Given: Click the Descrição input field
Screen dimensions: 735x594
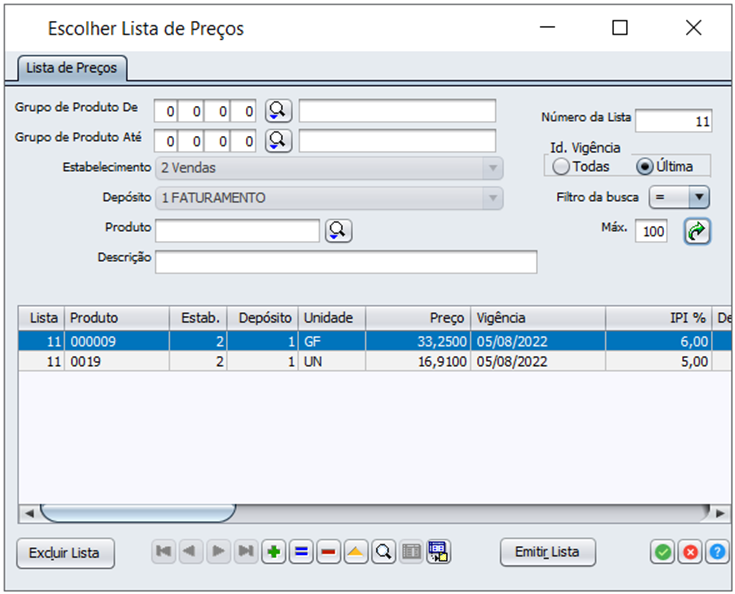Looking at the screenshot, I should pos(346,262).
